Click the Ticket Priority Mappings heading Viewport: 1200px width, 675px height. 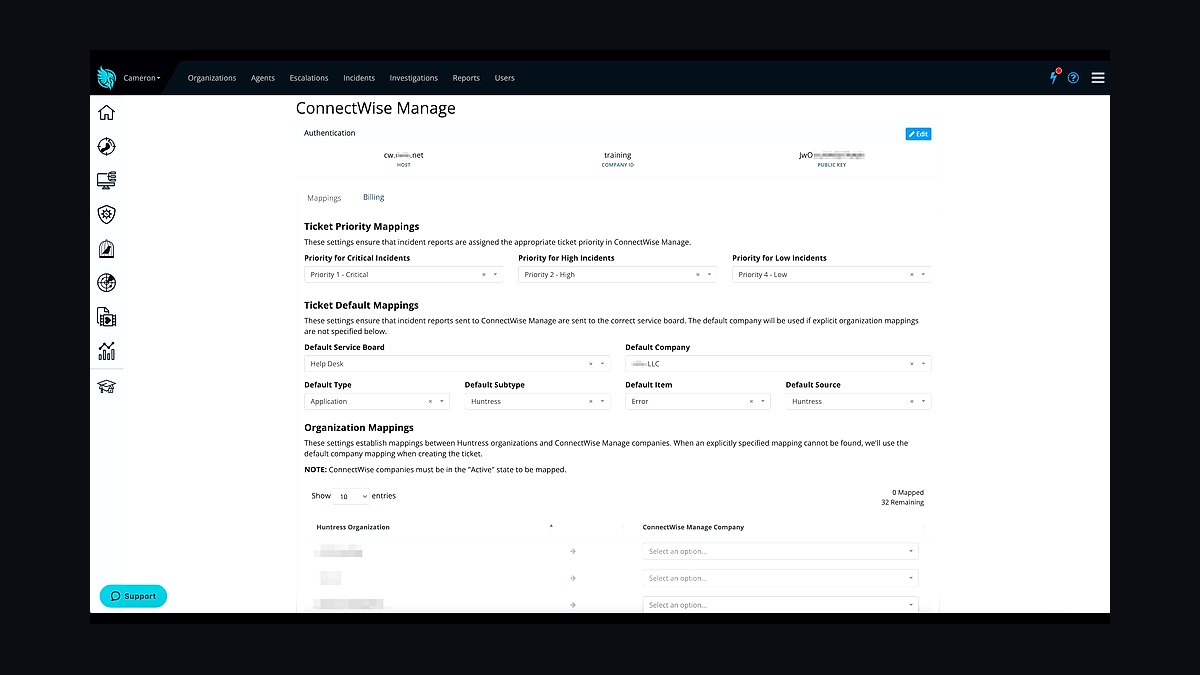point(362,227)
